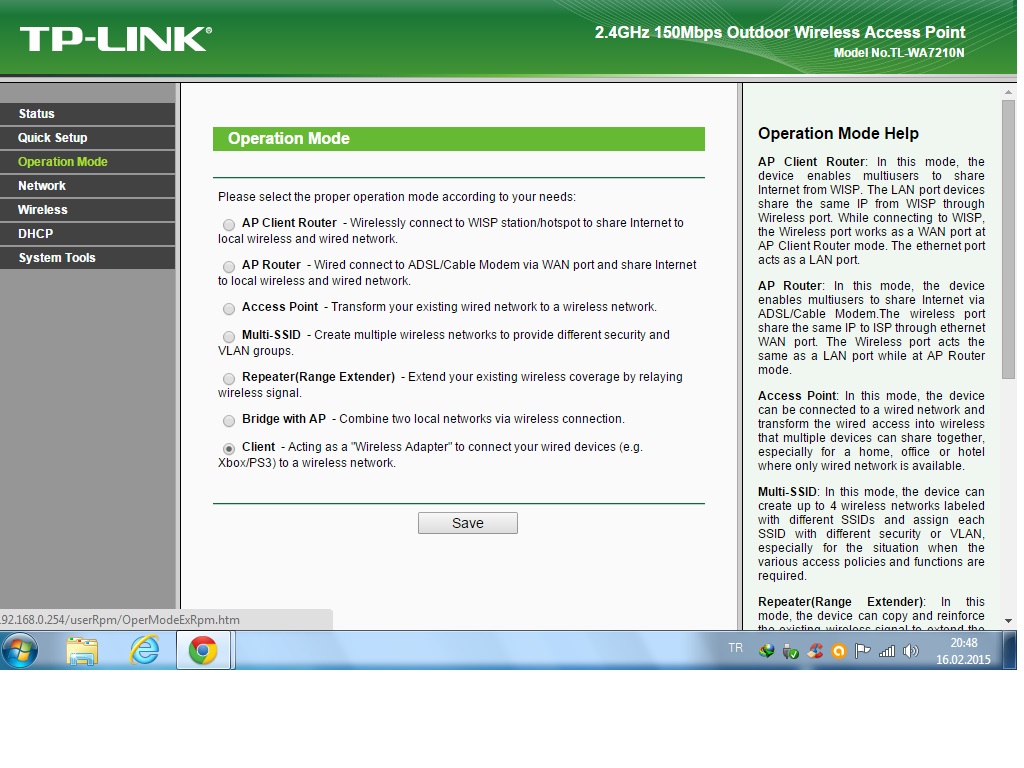The width and height of the screenshot is (1024, 768).
Task: Click the 'AP Client Router' option label
Action: pyautogui.click(x=289, y=223)
